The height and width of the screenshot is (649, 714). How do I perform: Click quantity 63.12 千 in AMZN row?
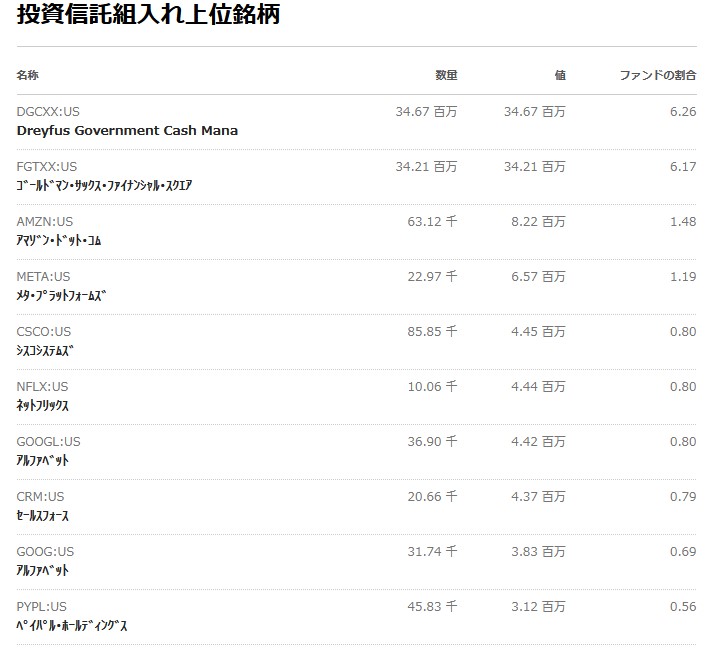(432, 222)
